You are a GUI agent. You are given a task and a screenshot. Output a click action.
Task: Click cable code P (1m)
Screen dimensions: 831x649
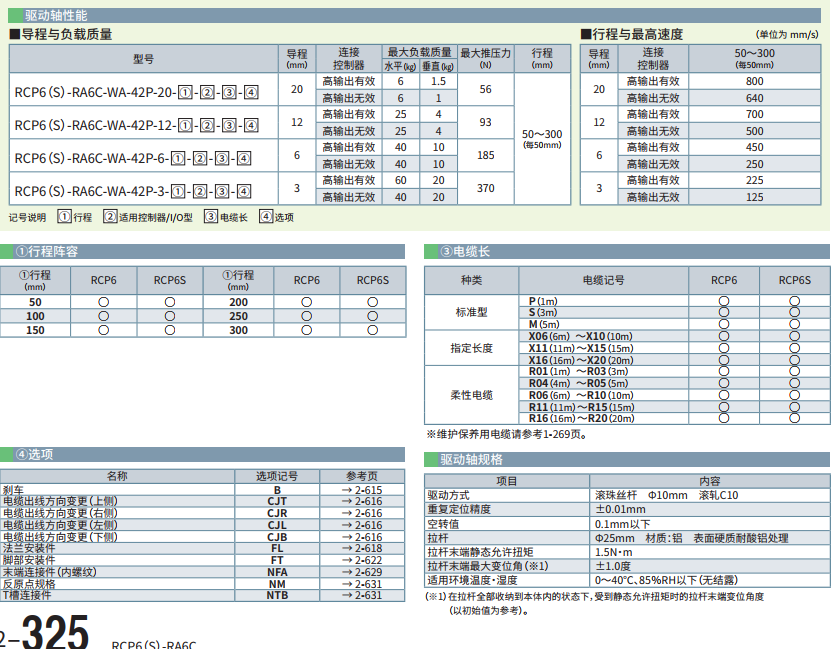543,301
